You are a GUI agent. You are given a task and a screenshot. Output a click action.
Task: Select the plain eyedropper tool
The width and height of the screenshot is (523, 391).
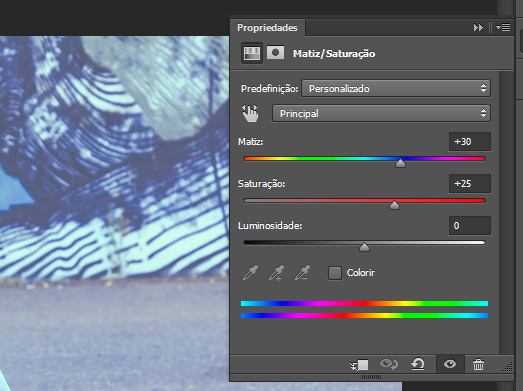[x=250, y=273]
